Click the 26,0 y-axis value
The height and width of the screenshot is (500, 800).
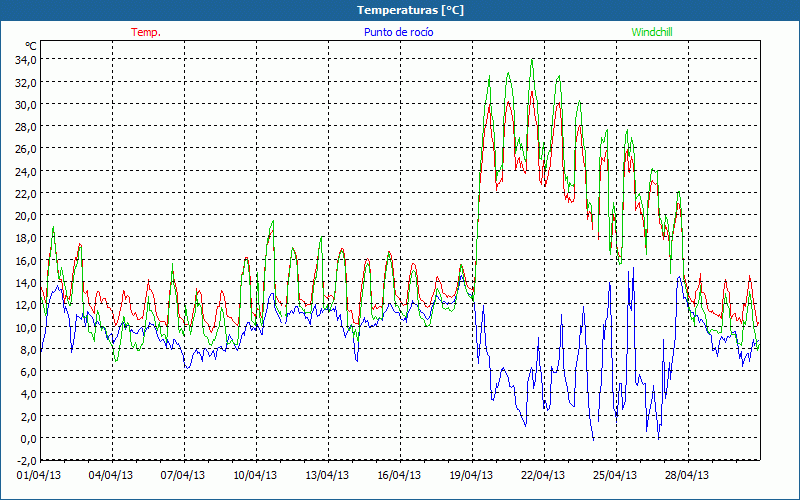pyautogui.click(x=26, y=149)
